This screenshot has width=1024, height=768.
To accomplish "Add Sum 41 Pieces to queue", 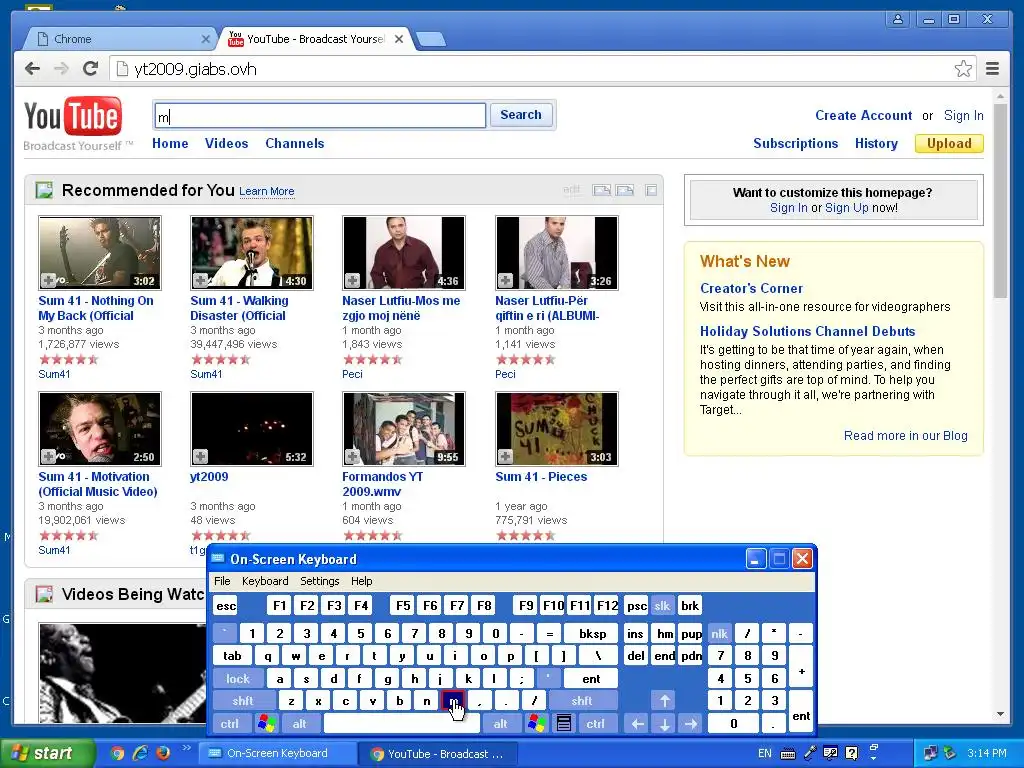I will click(505, 456).
